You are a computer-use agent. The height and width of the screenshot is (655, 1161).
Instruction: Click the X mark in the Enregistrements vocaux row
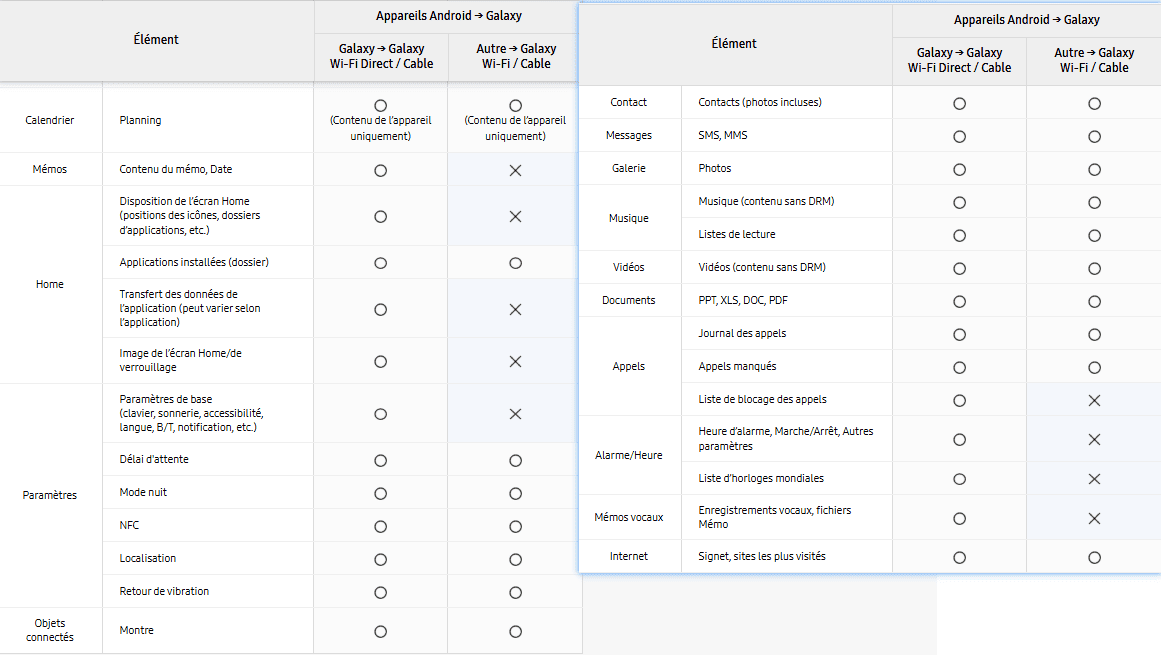[x=1094, y=519]
